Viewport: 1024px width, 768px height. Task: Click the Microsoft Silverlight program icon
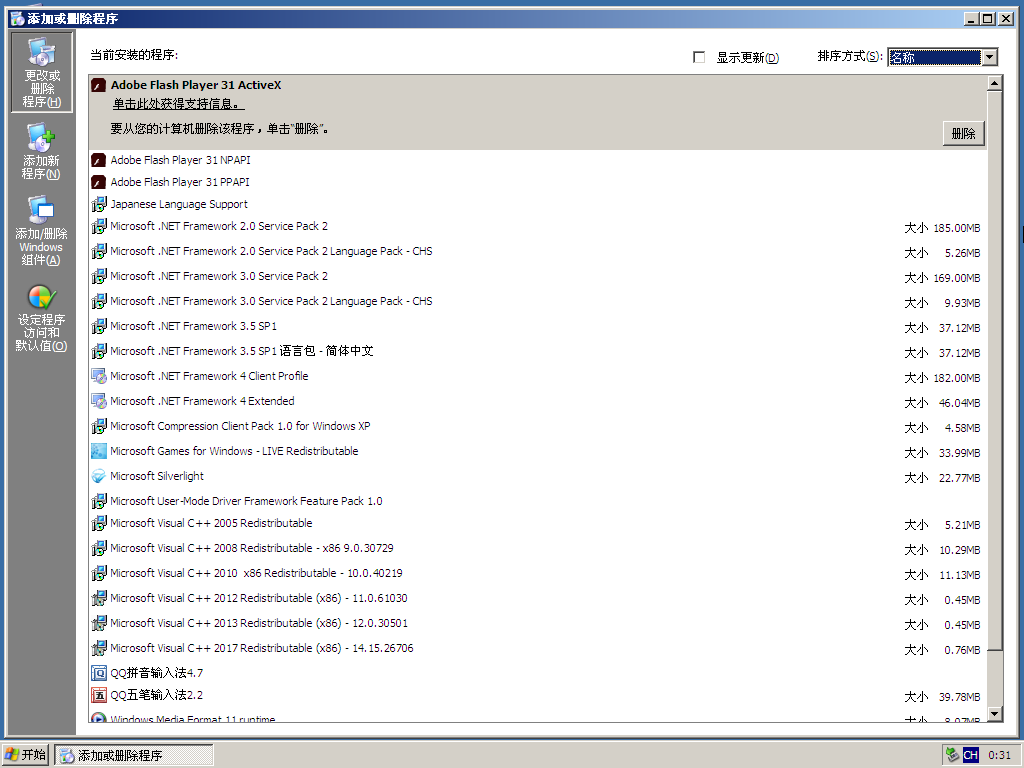[x=98, y=476]
